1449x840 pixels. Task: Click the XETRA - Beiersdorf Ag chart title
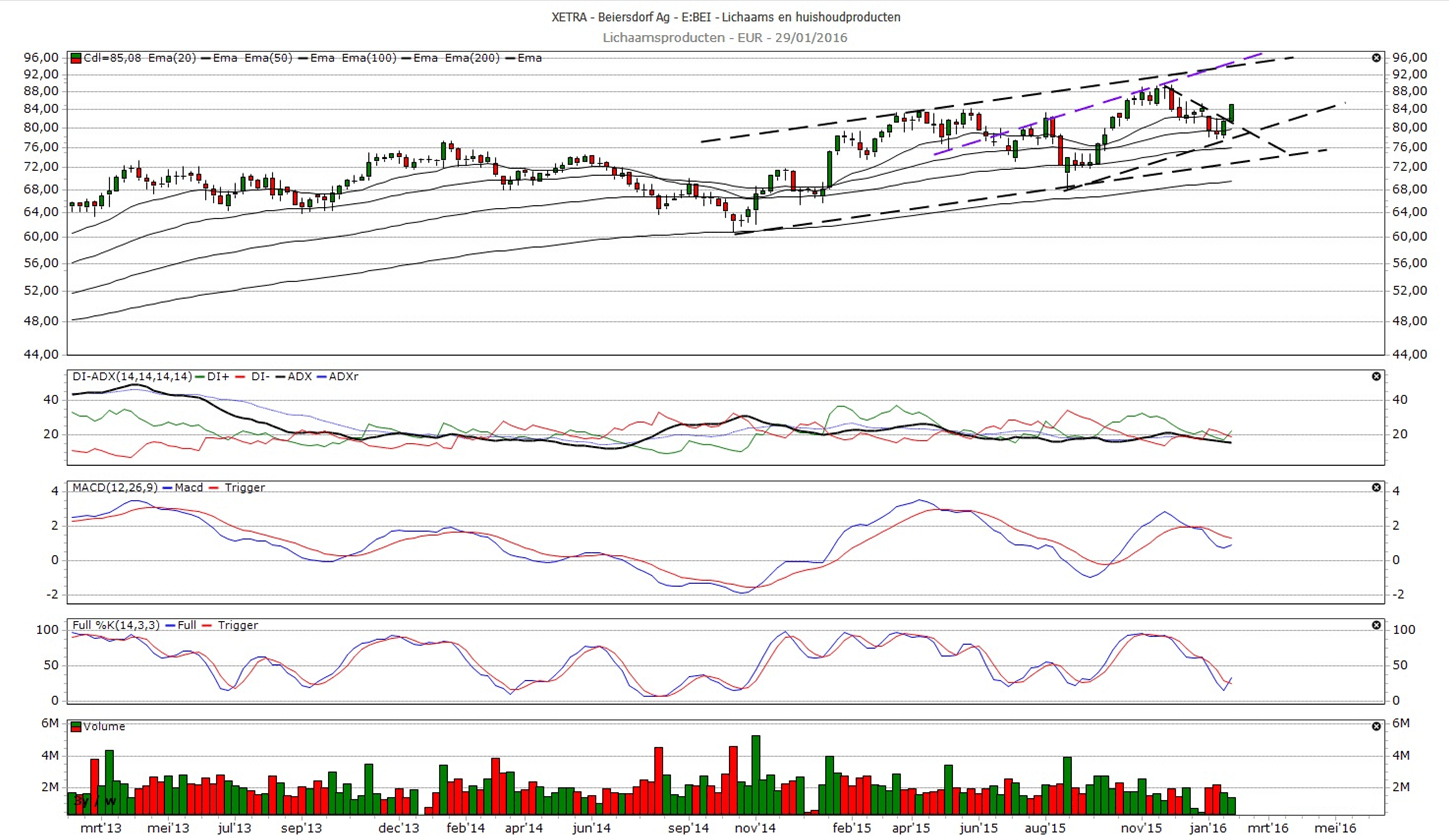tap(724, 17)
